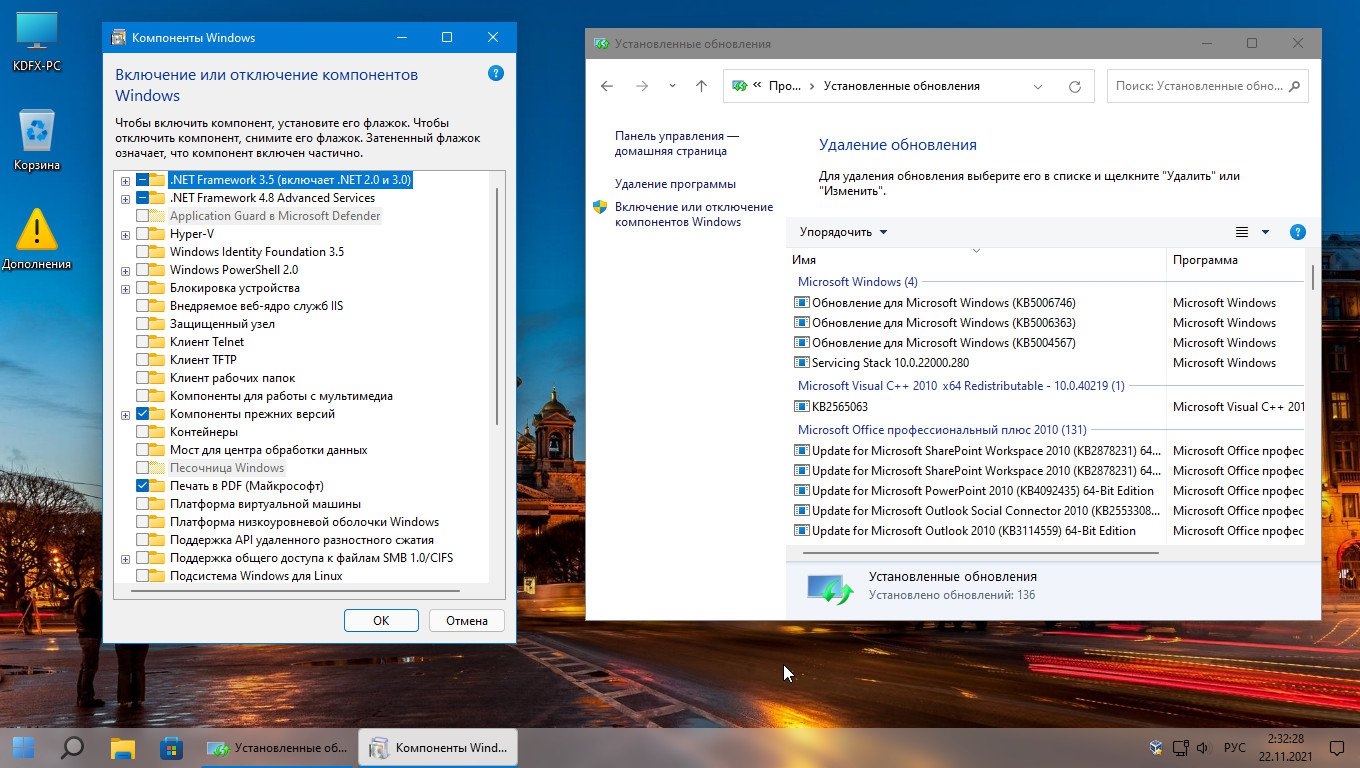
Task: Go up one folder level arrow
Action: coord(701,86)
